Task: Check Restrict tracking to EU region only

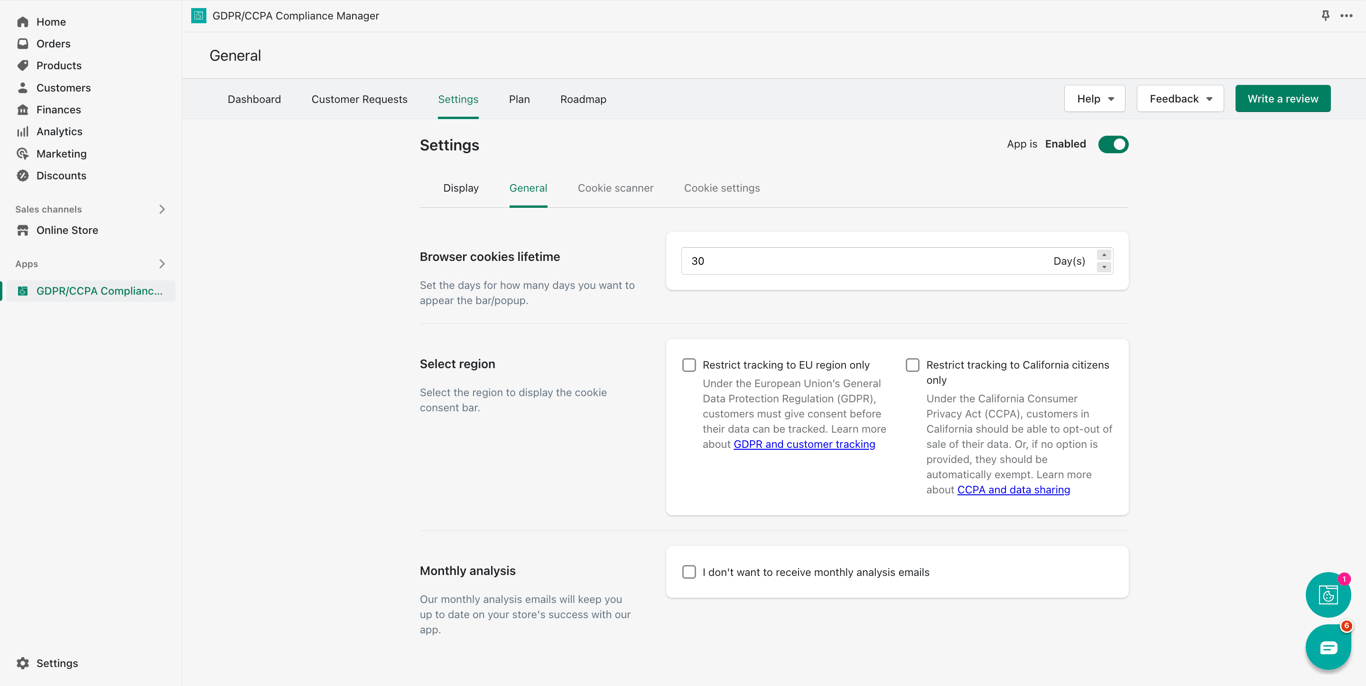Action: click(x=689, y=365)
